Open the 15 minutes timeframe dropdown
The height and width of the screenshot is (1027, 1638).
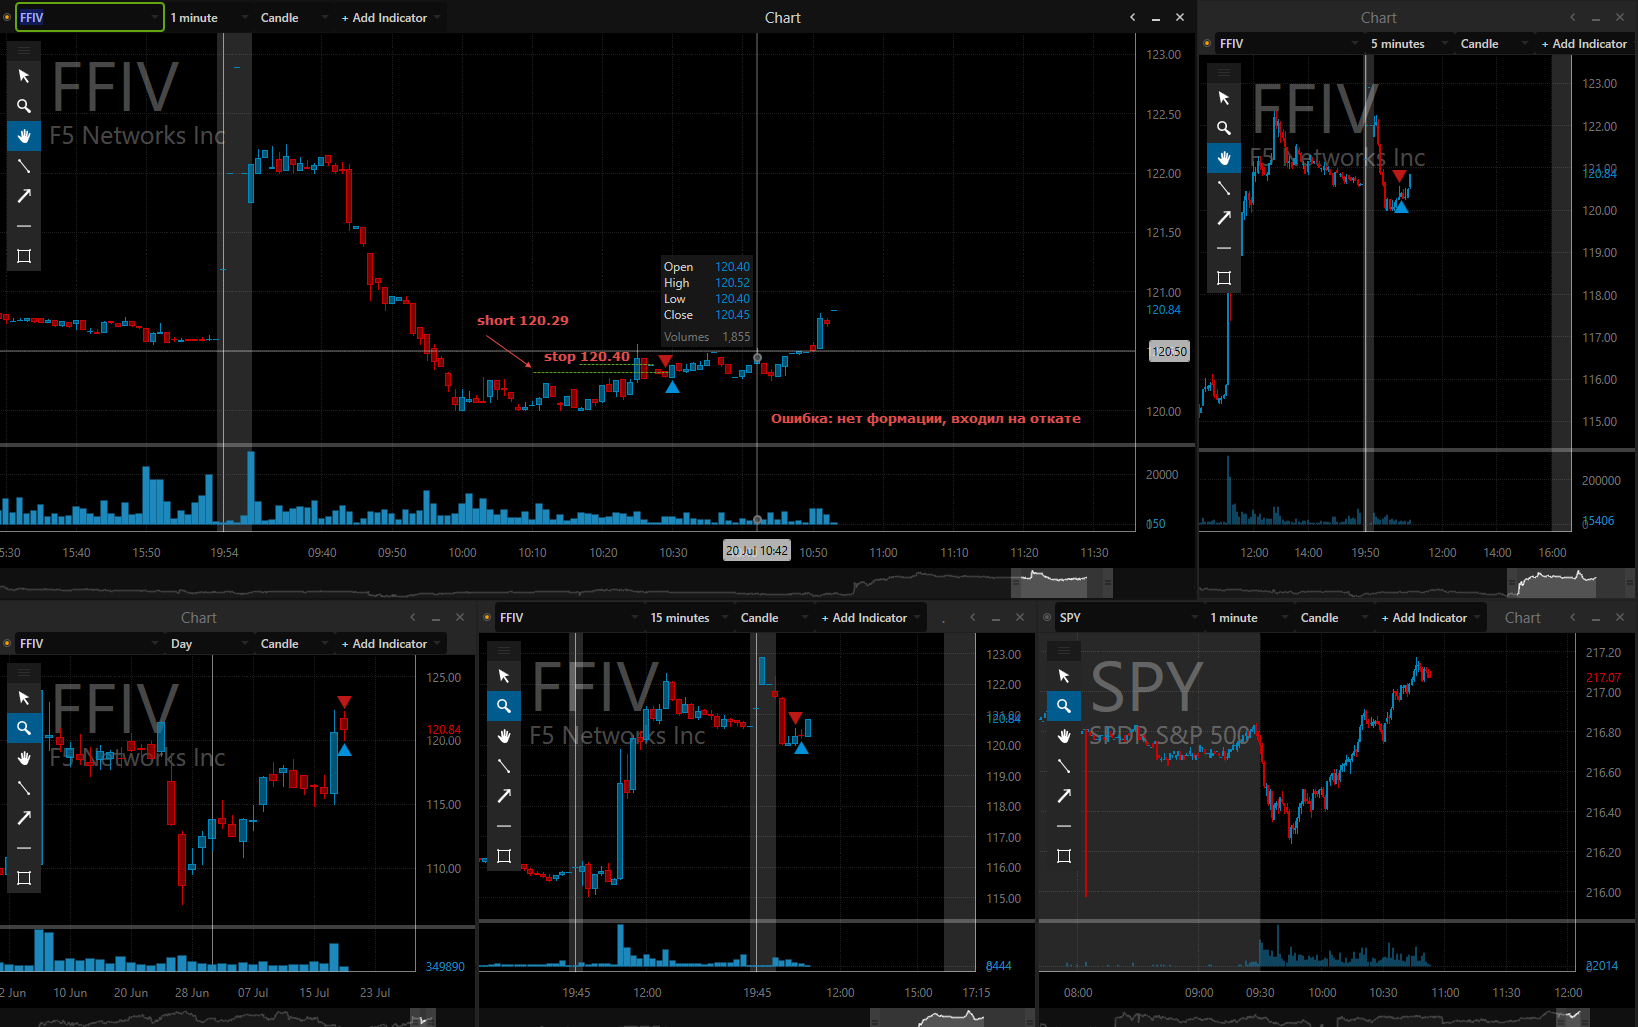pos(688,618)
